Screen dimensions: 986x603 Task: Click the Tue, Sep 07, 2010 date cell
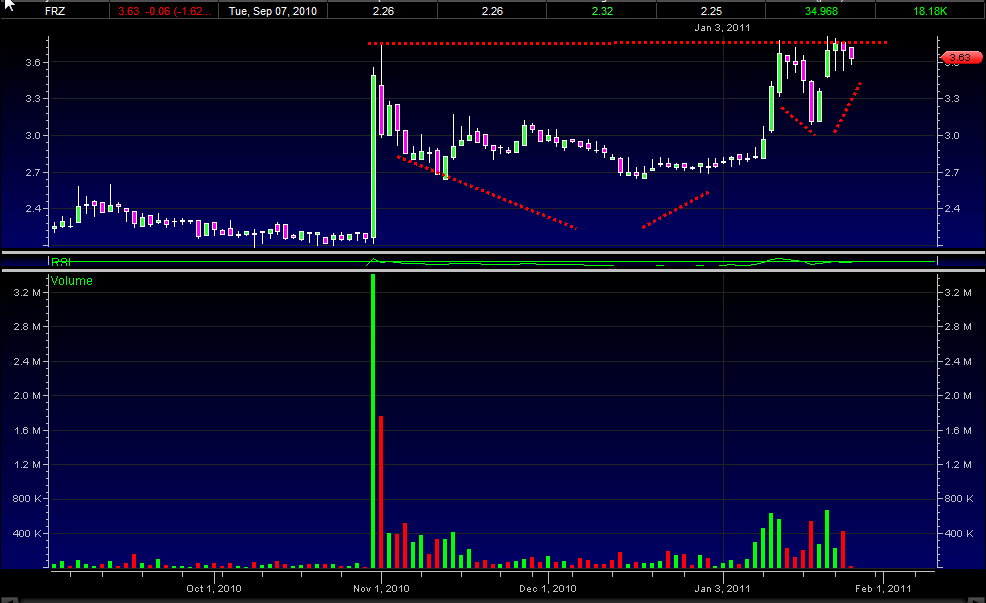(273, 11)
